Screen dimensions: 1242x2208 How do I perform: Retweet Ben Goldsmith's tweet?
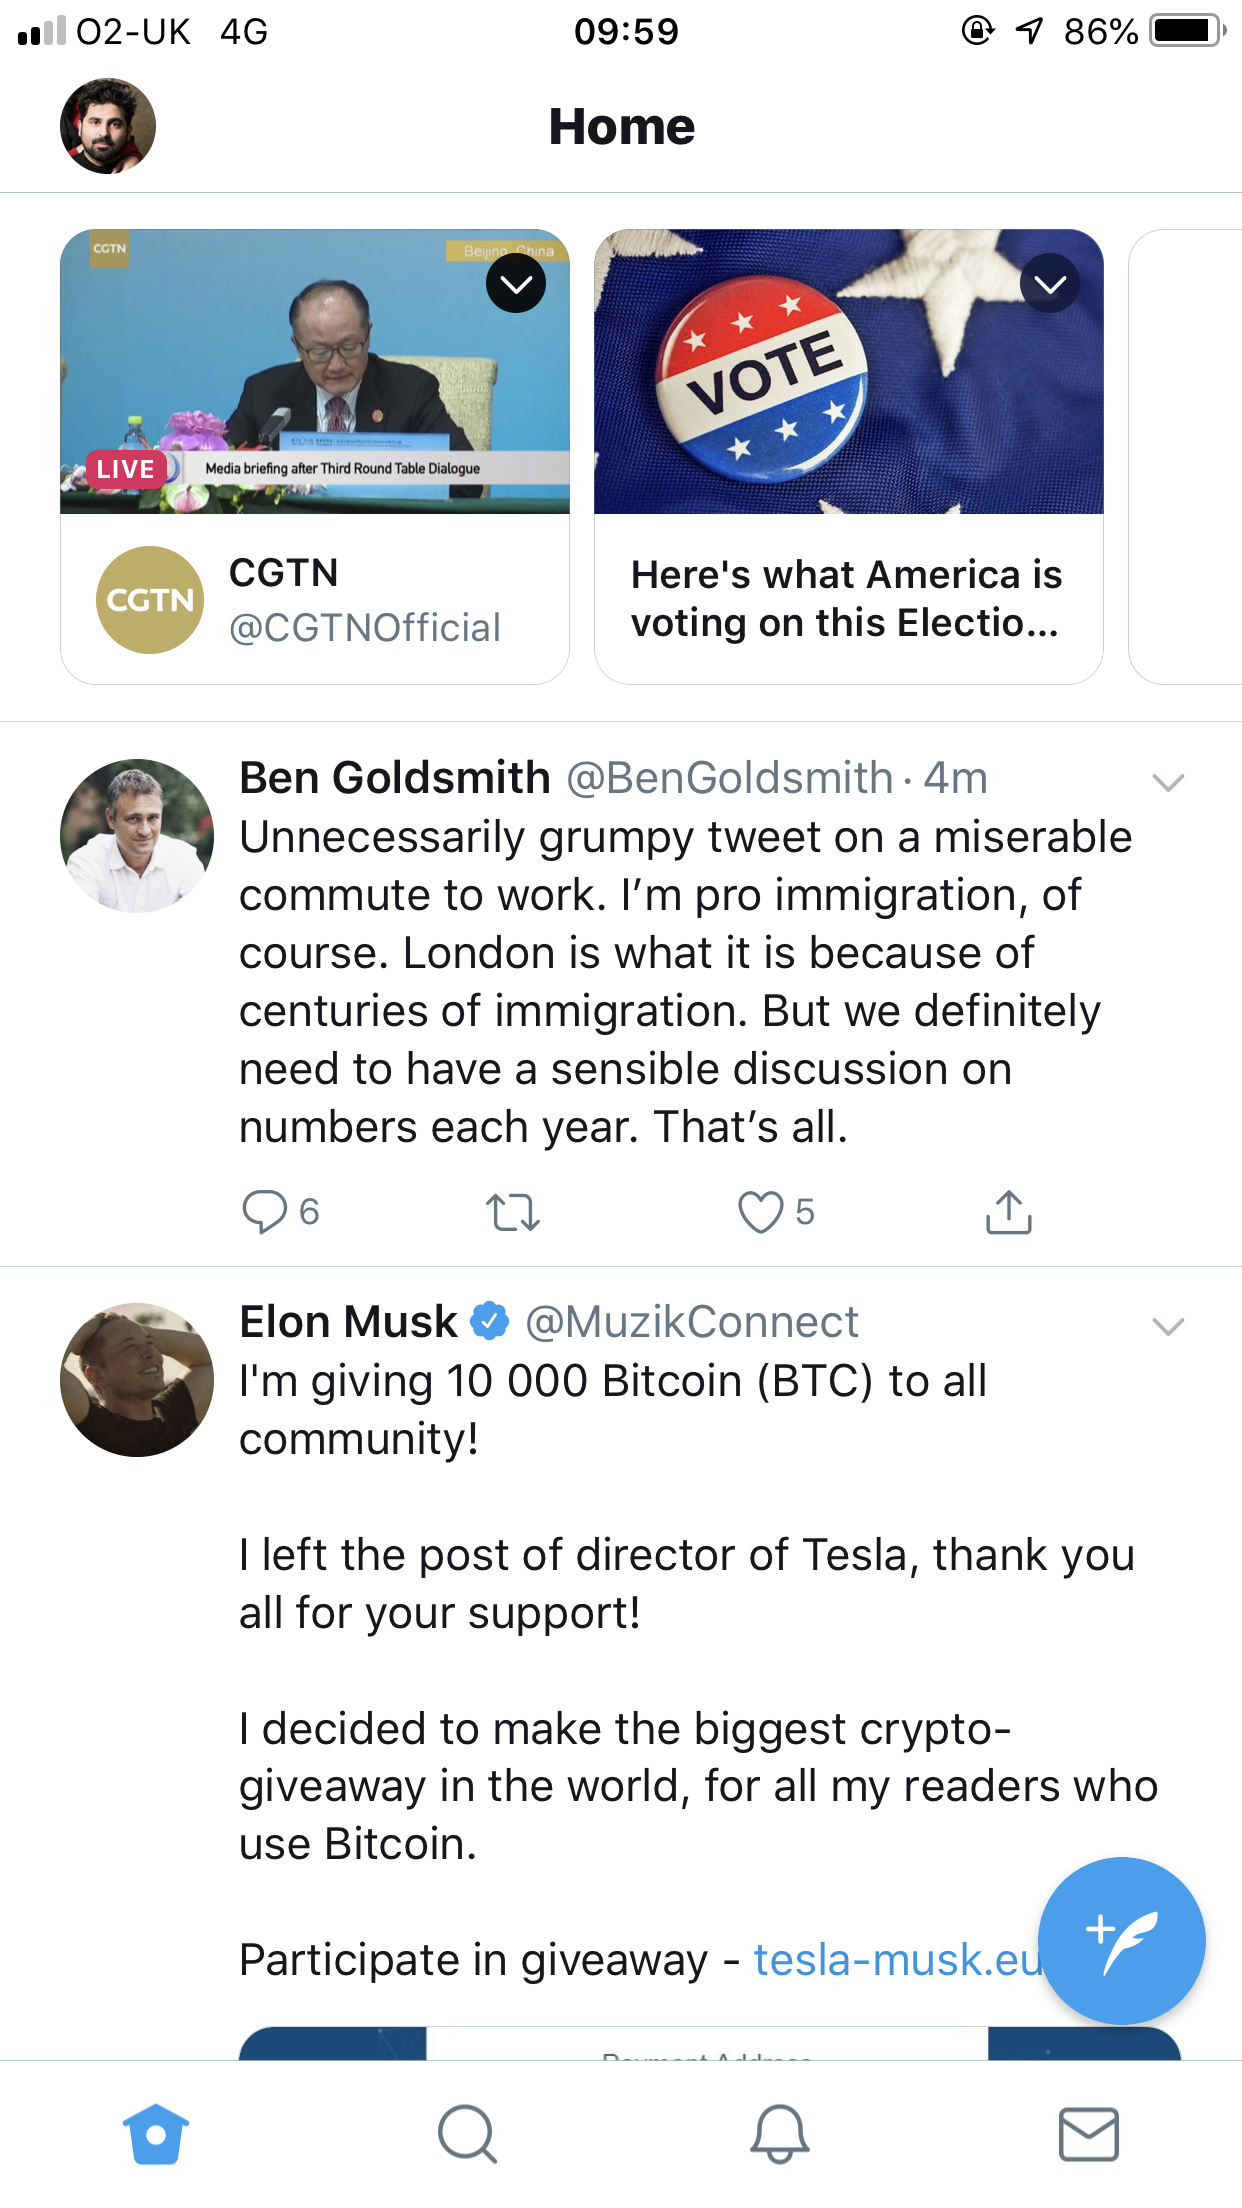pos(513,1211)
